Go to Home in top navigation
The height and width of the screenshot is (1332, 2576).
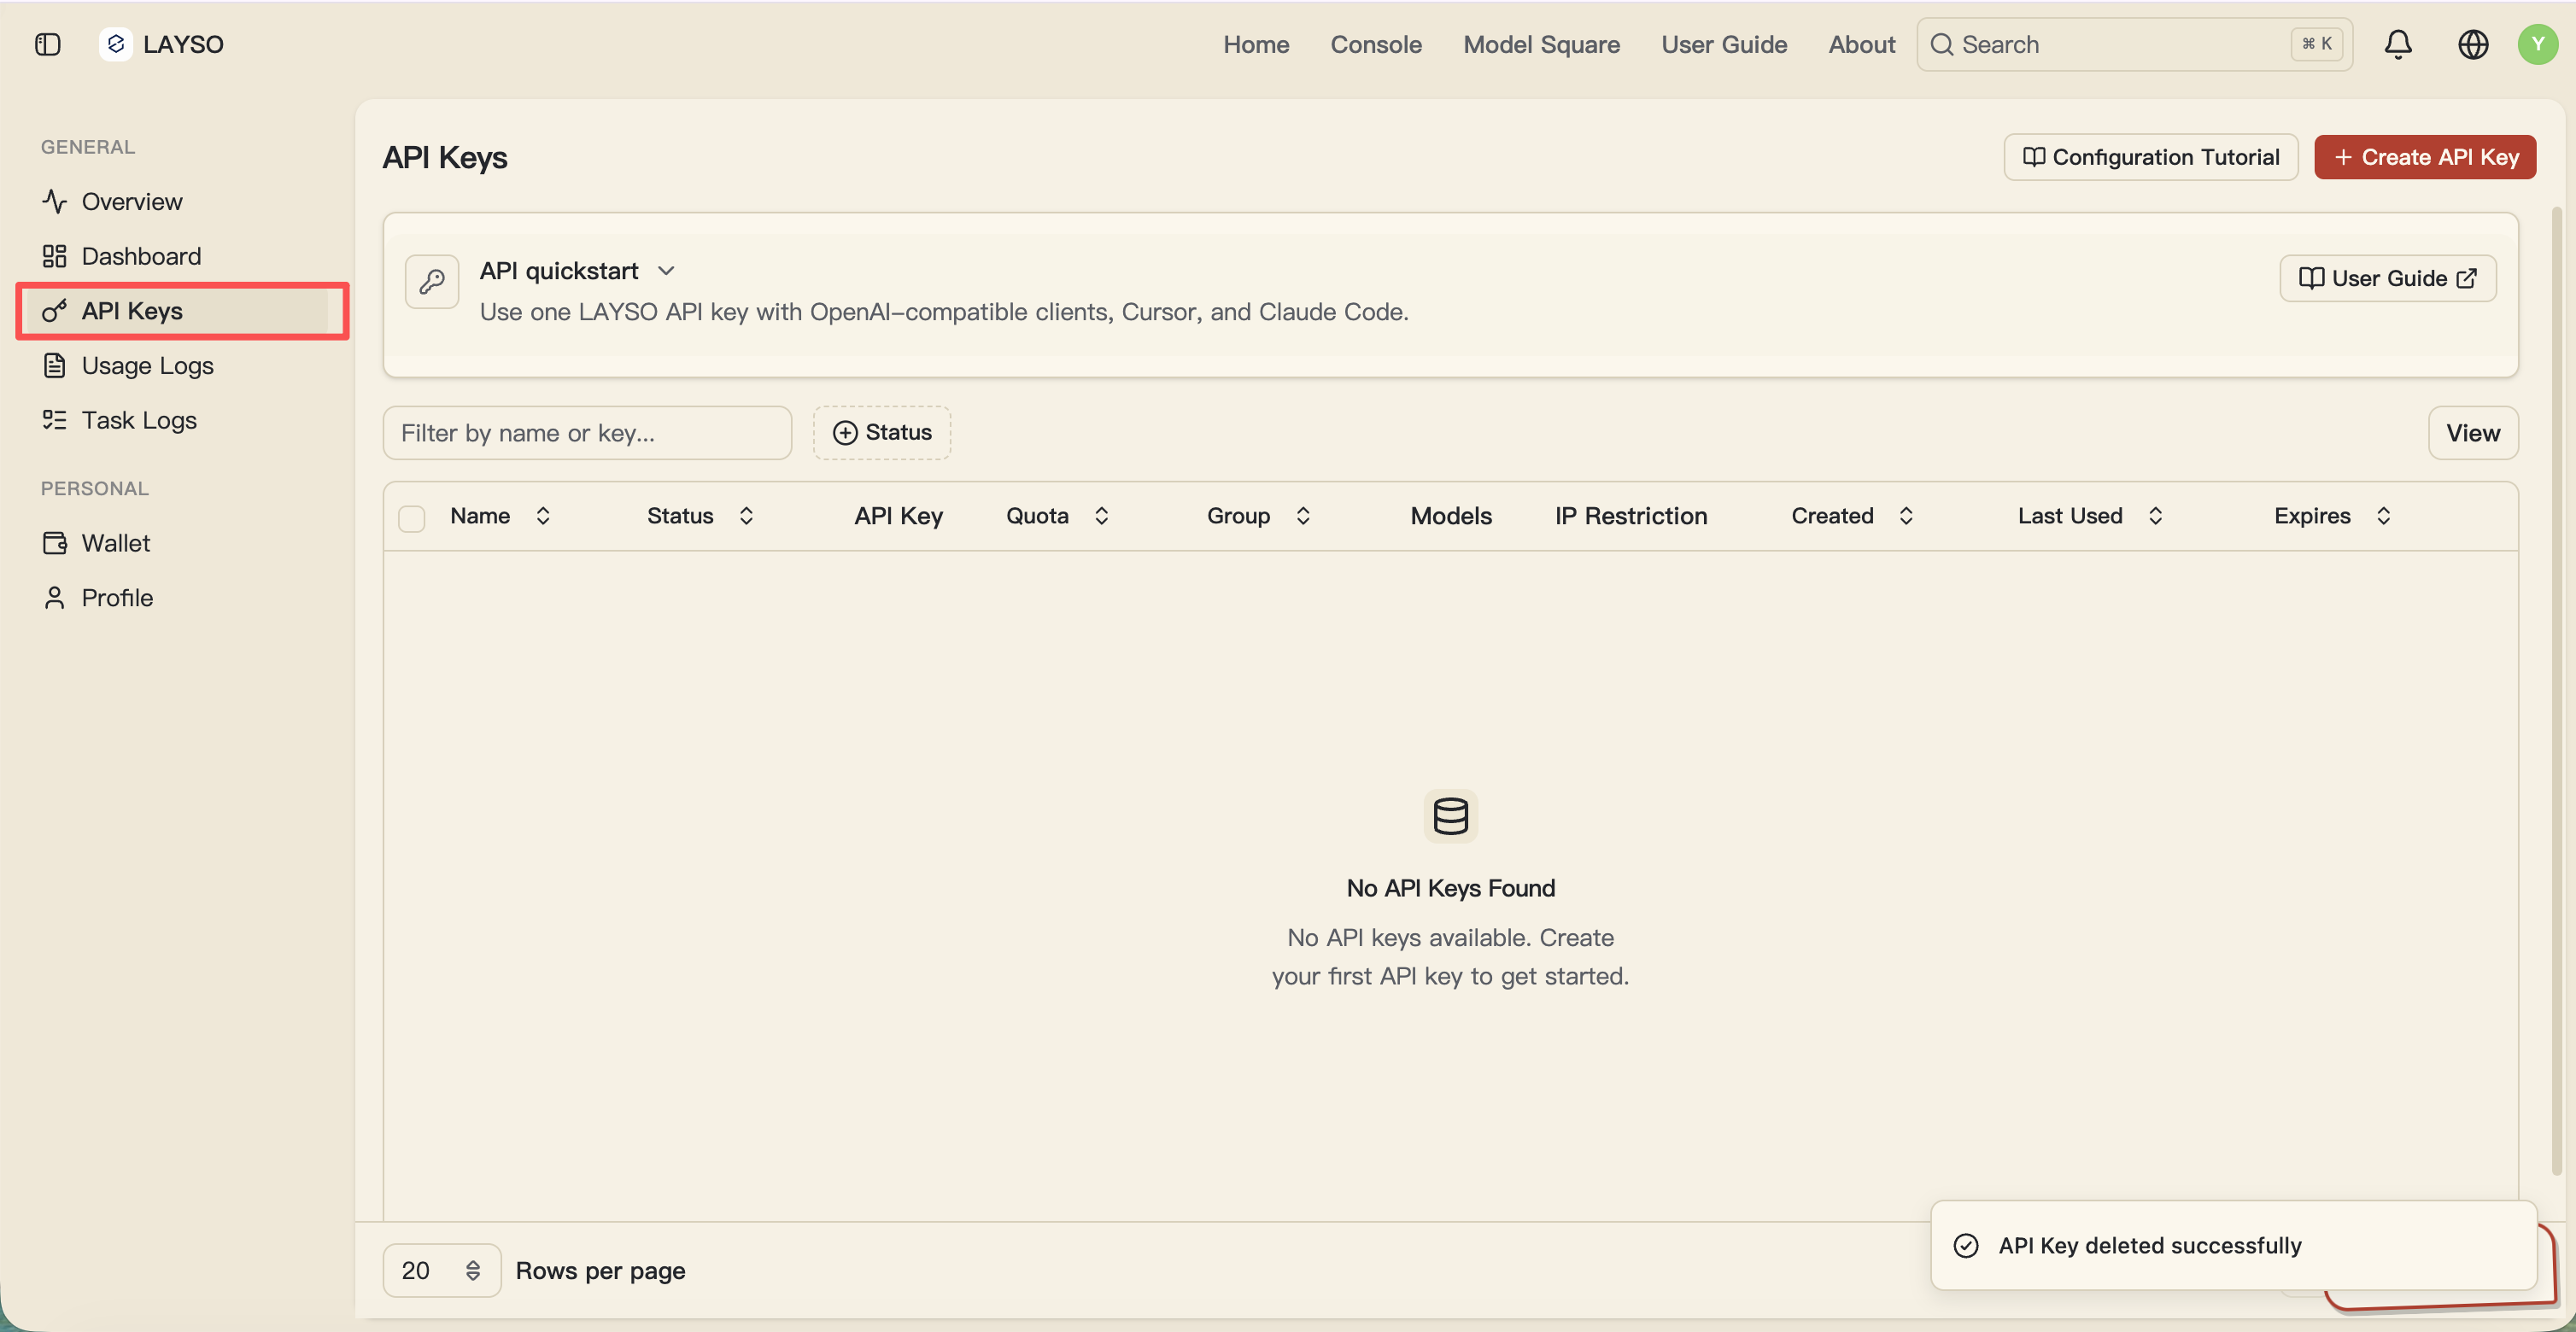pos(1256,44)
